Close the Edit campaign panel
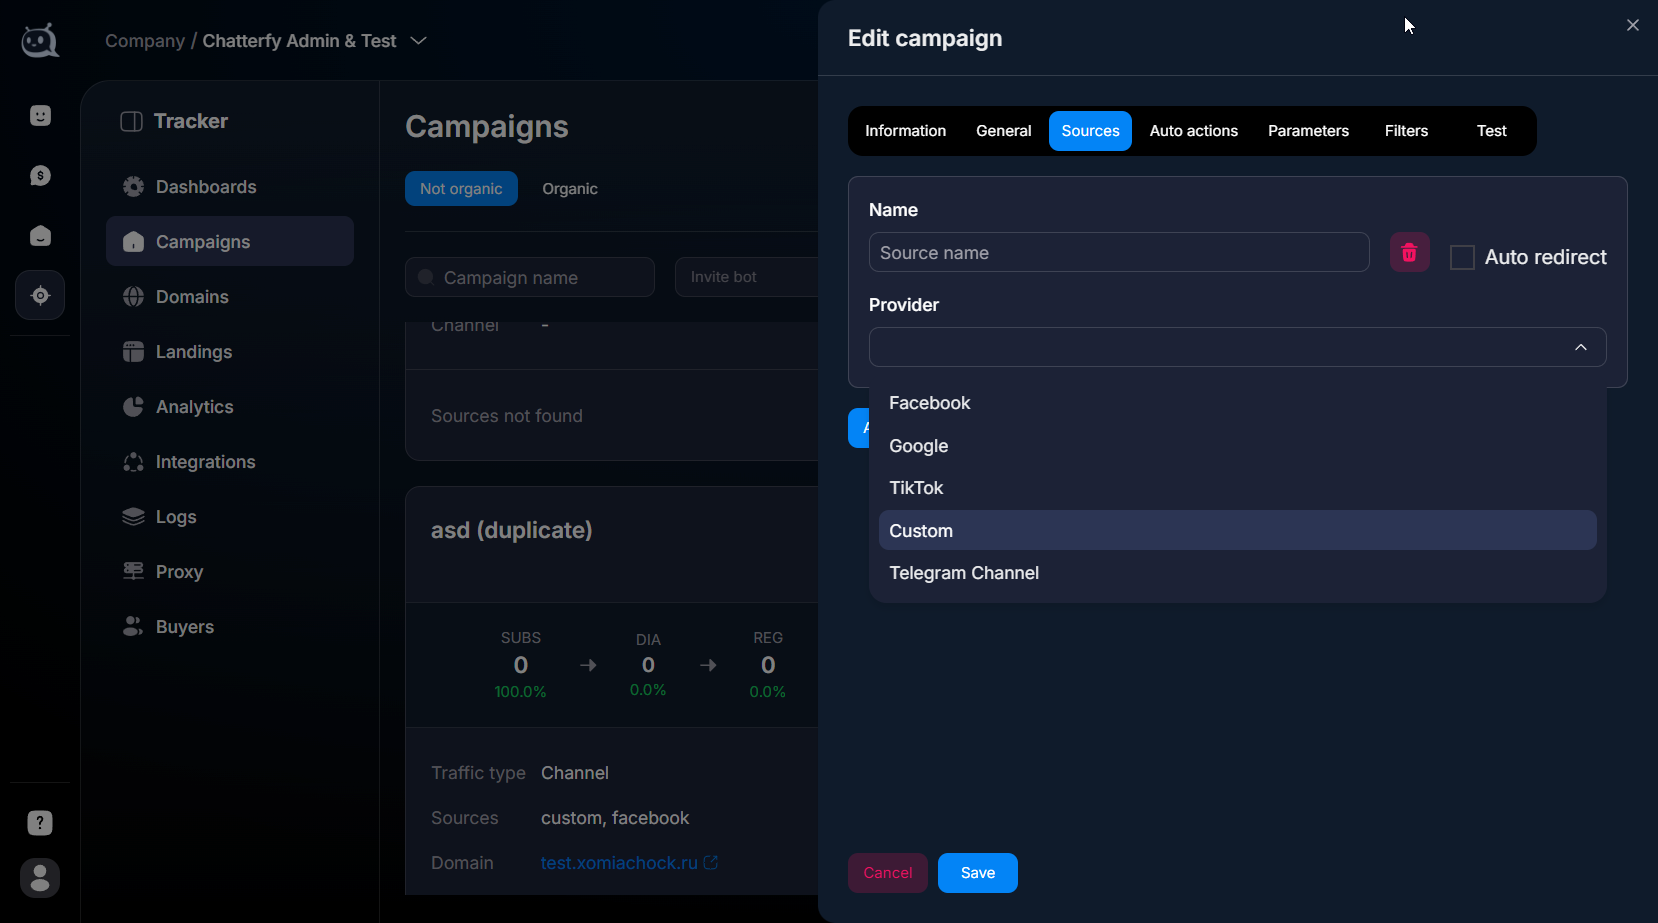This screenshot has width=1658, height=923. [x=1633, y=25]
